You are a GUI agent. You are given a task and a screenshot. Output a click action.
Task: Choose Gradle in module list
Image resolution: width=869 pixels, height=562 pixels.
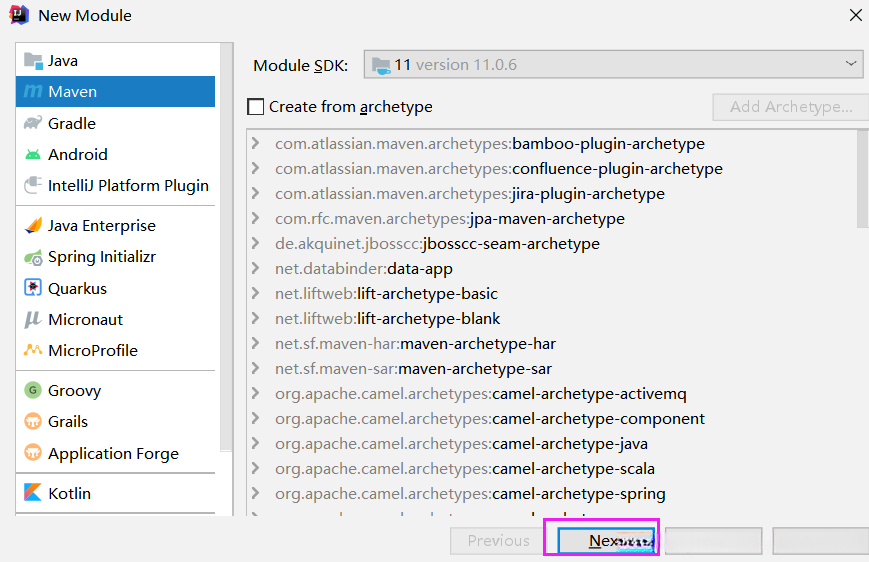(115, 123)
